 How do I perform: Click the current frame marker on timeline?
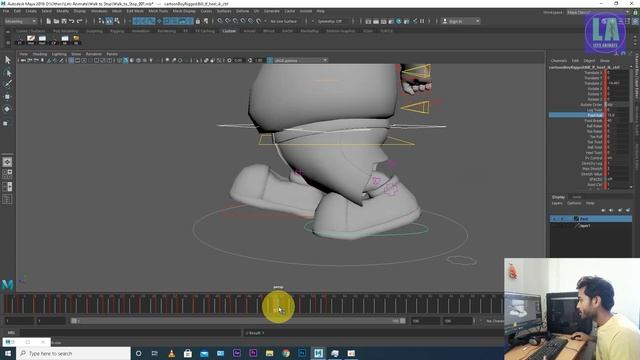(278, 305)
